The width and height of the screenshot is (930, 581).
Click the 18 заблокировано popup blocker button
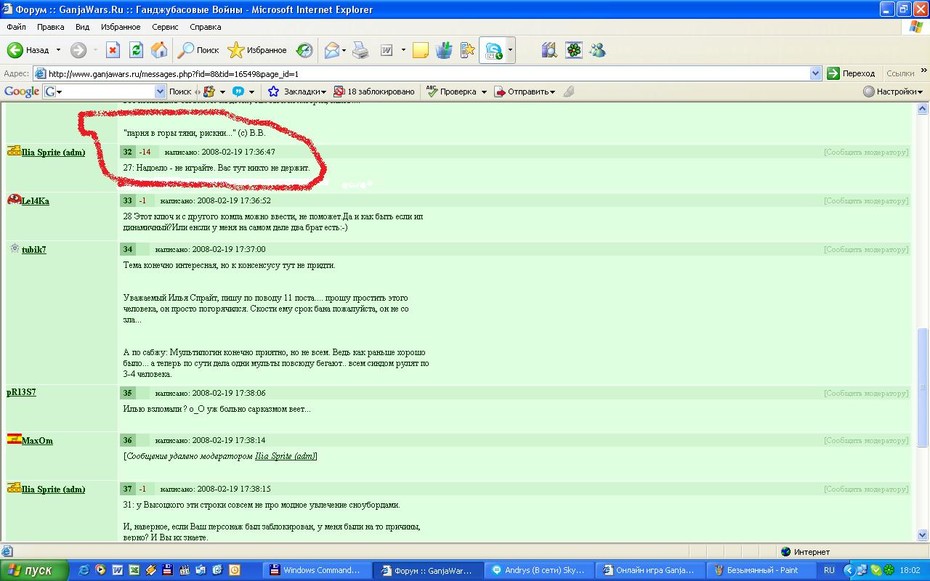tap(374, 91)
